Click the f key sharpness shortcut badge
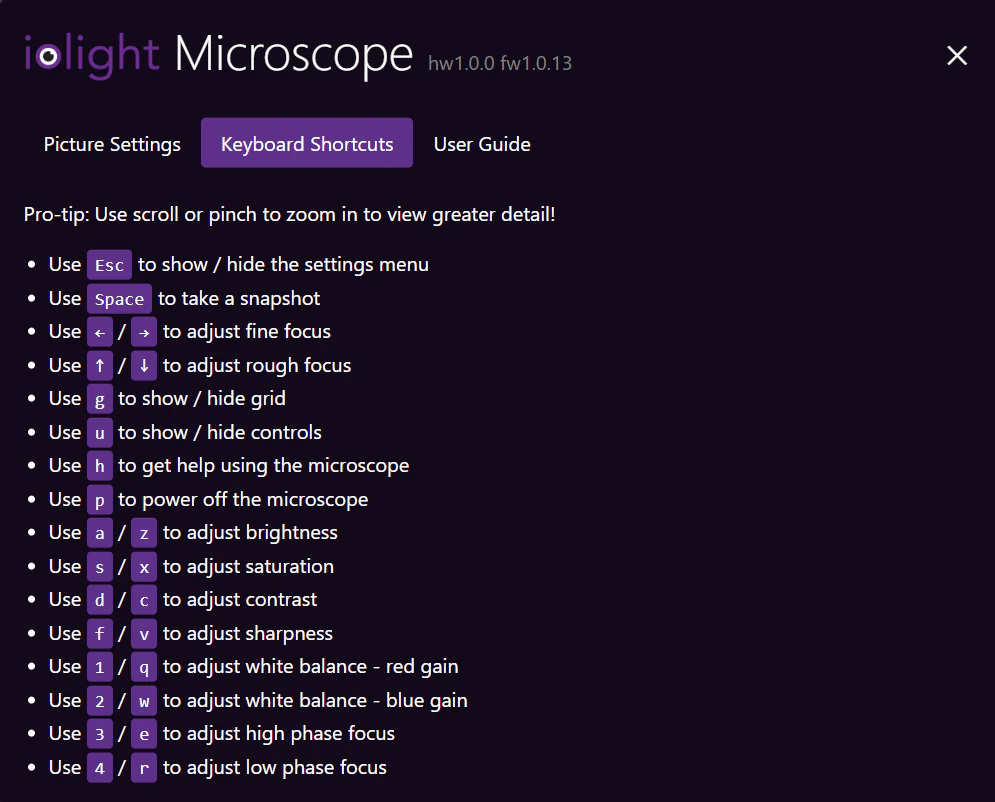Image resolution: width=995 pixels, height=802 pixels. click(99, 633)
